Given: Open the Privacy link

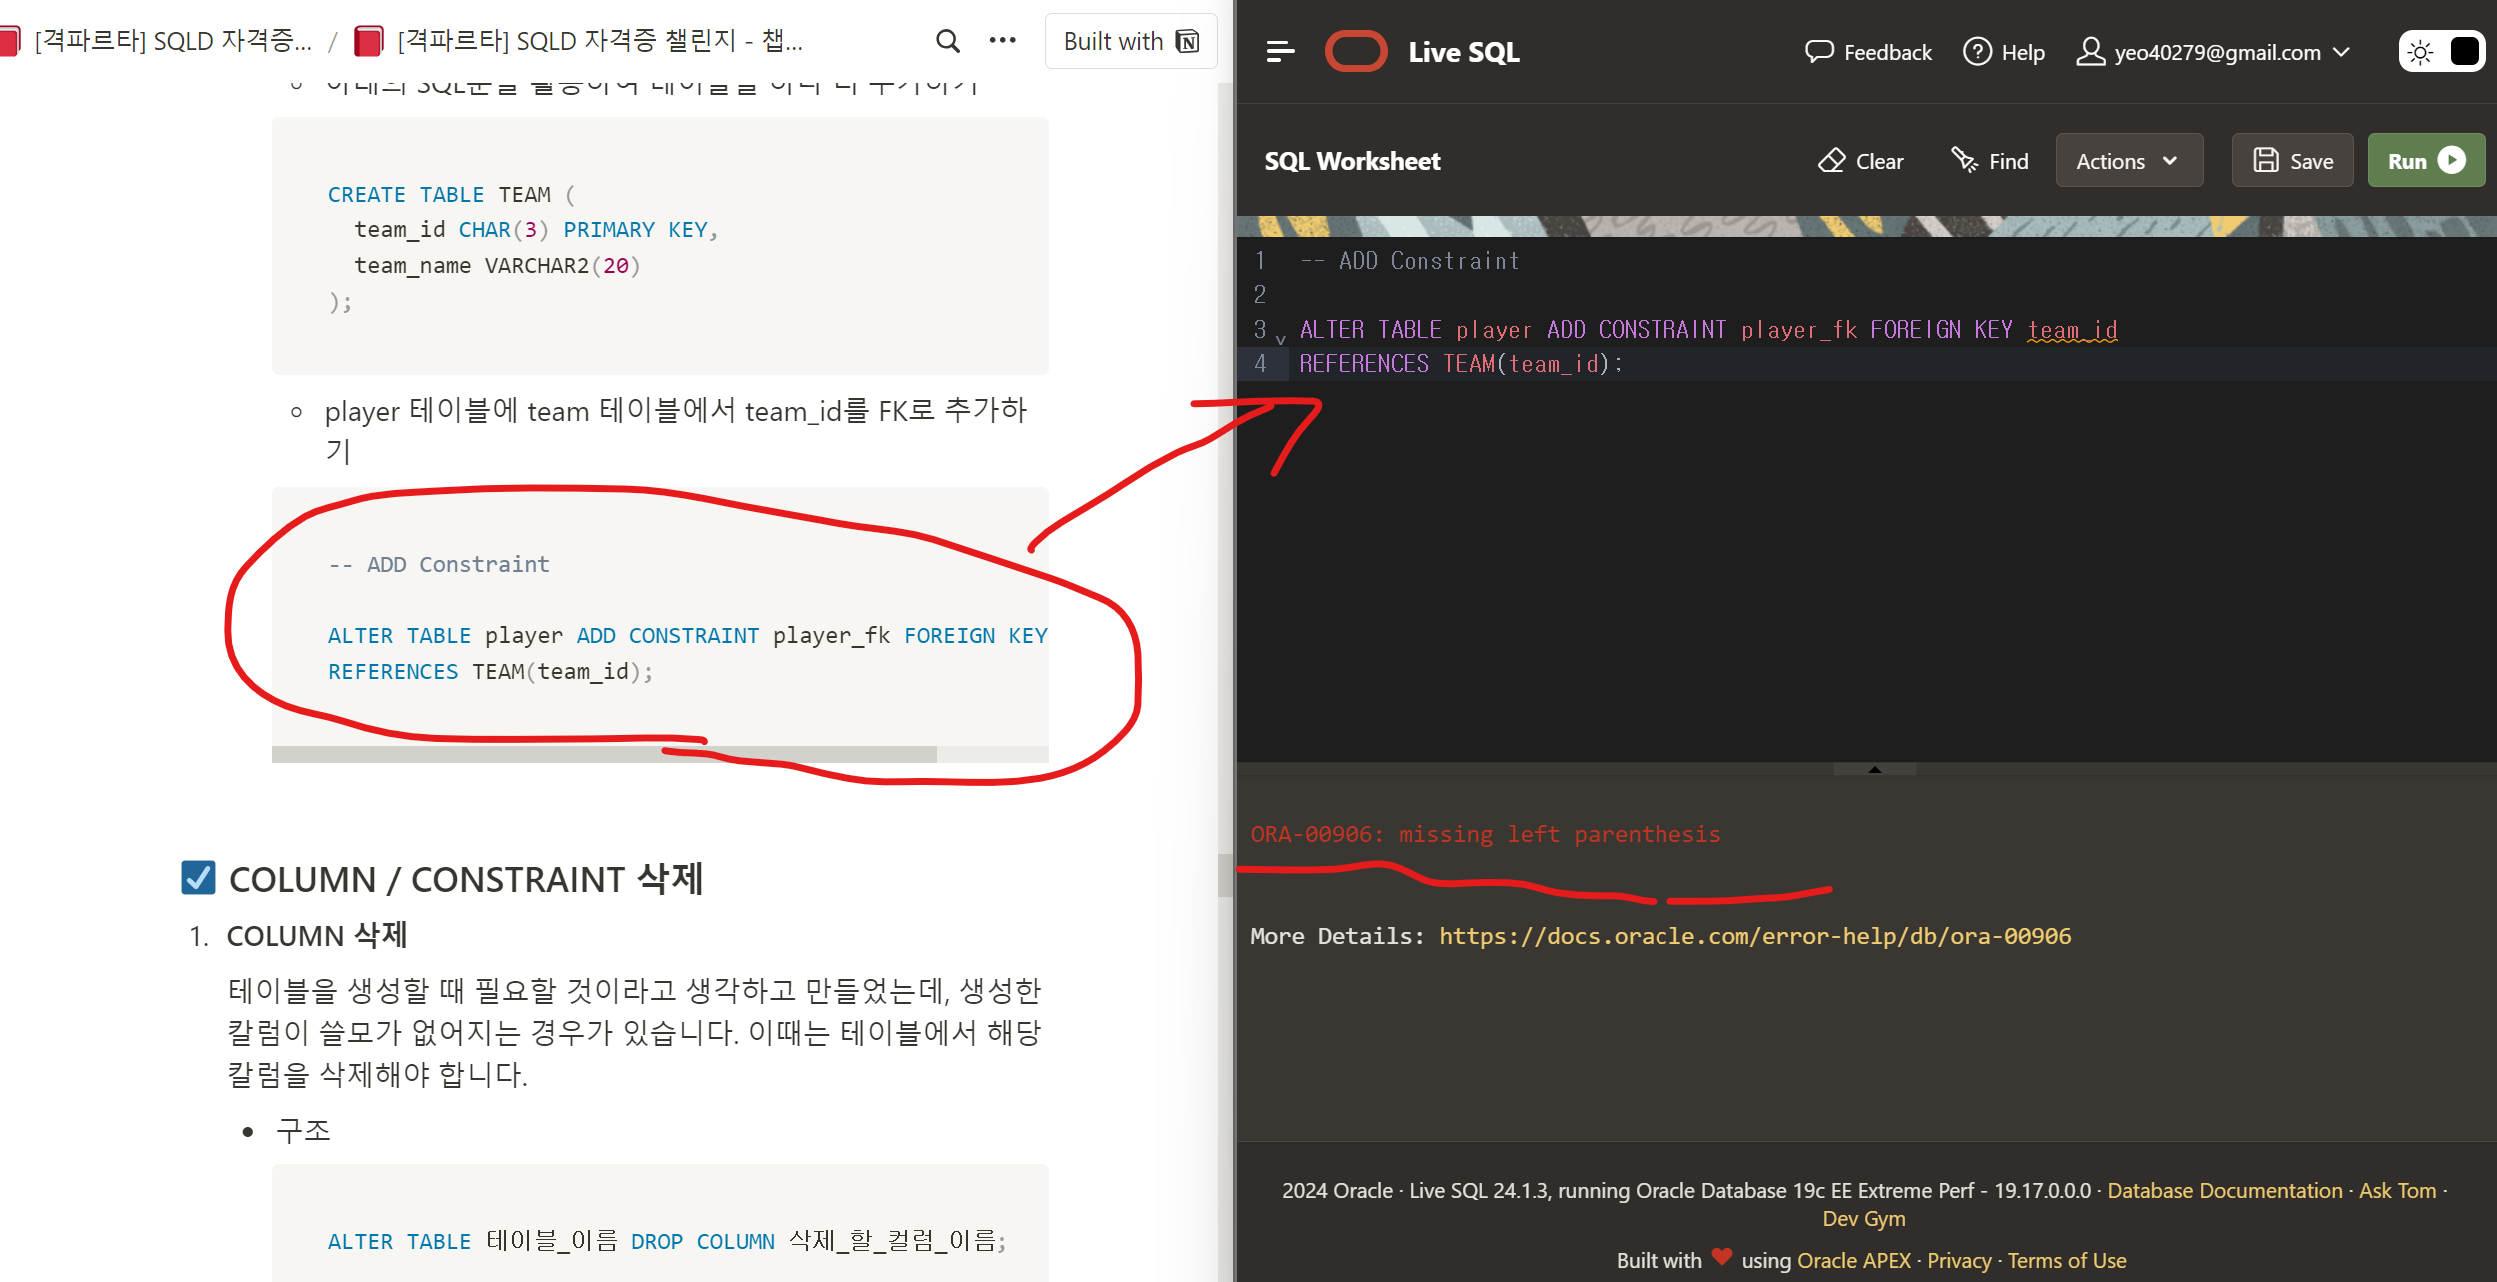Looking at the screenshot, I should pyautogui.click(x=1959, y=1260).
